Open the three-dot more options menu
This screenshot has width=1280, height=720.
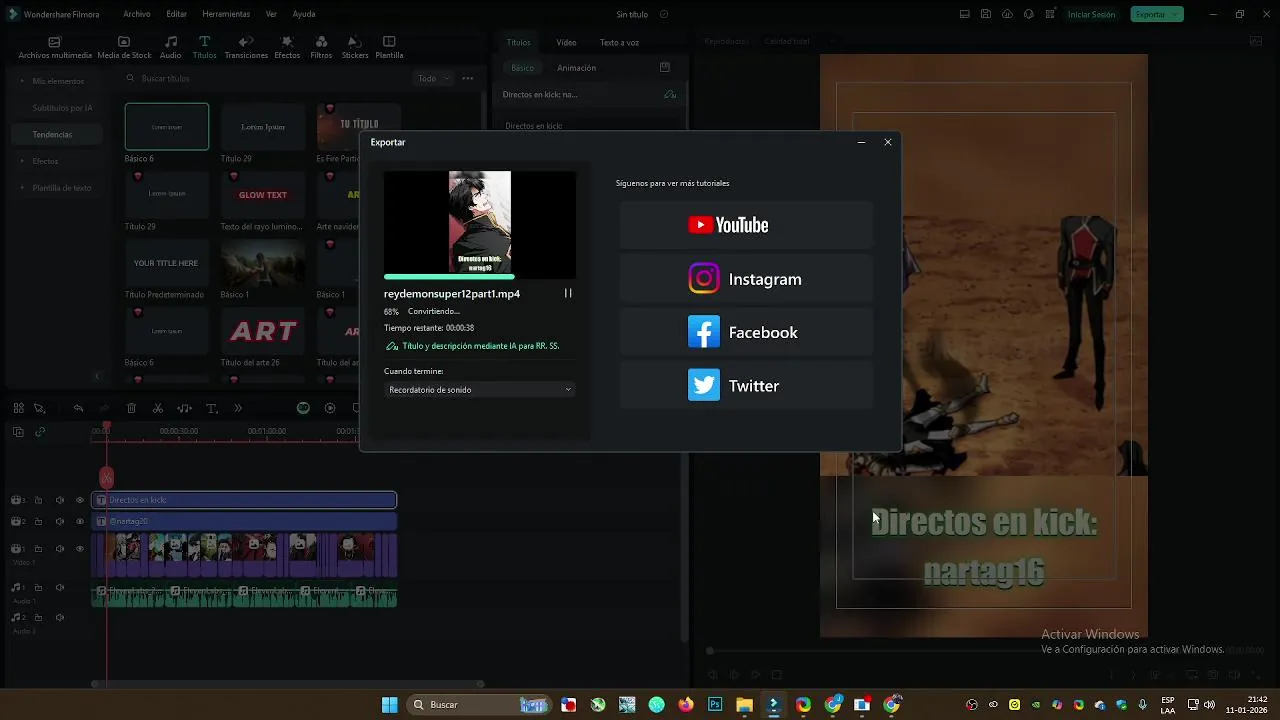[467, 78]
